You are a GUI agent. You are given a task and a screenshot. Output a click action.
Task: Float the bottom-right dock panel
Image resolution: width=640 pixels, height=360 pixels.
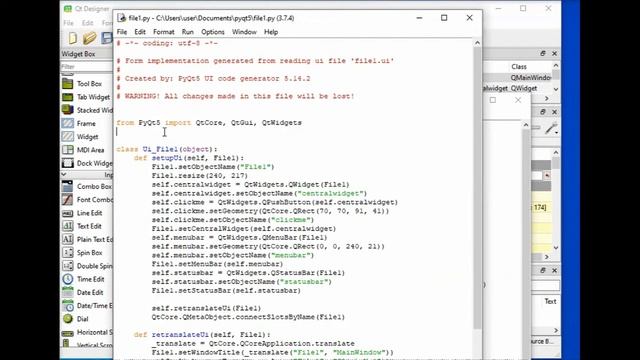(x=543, y=270)
